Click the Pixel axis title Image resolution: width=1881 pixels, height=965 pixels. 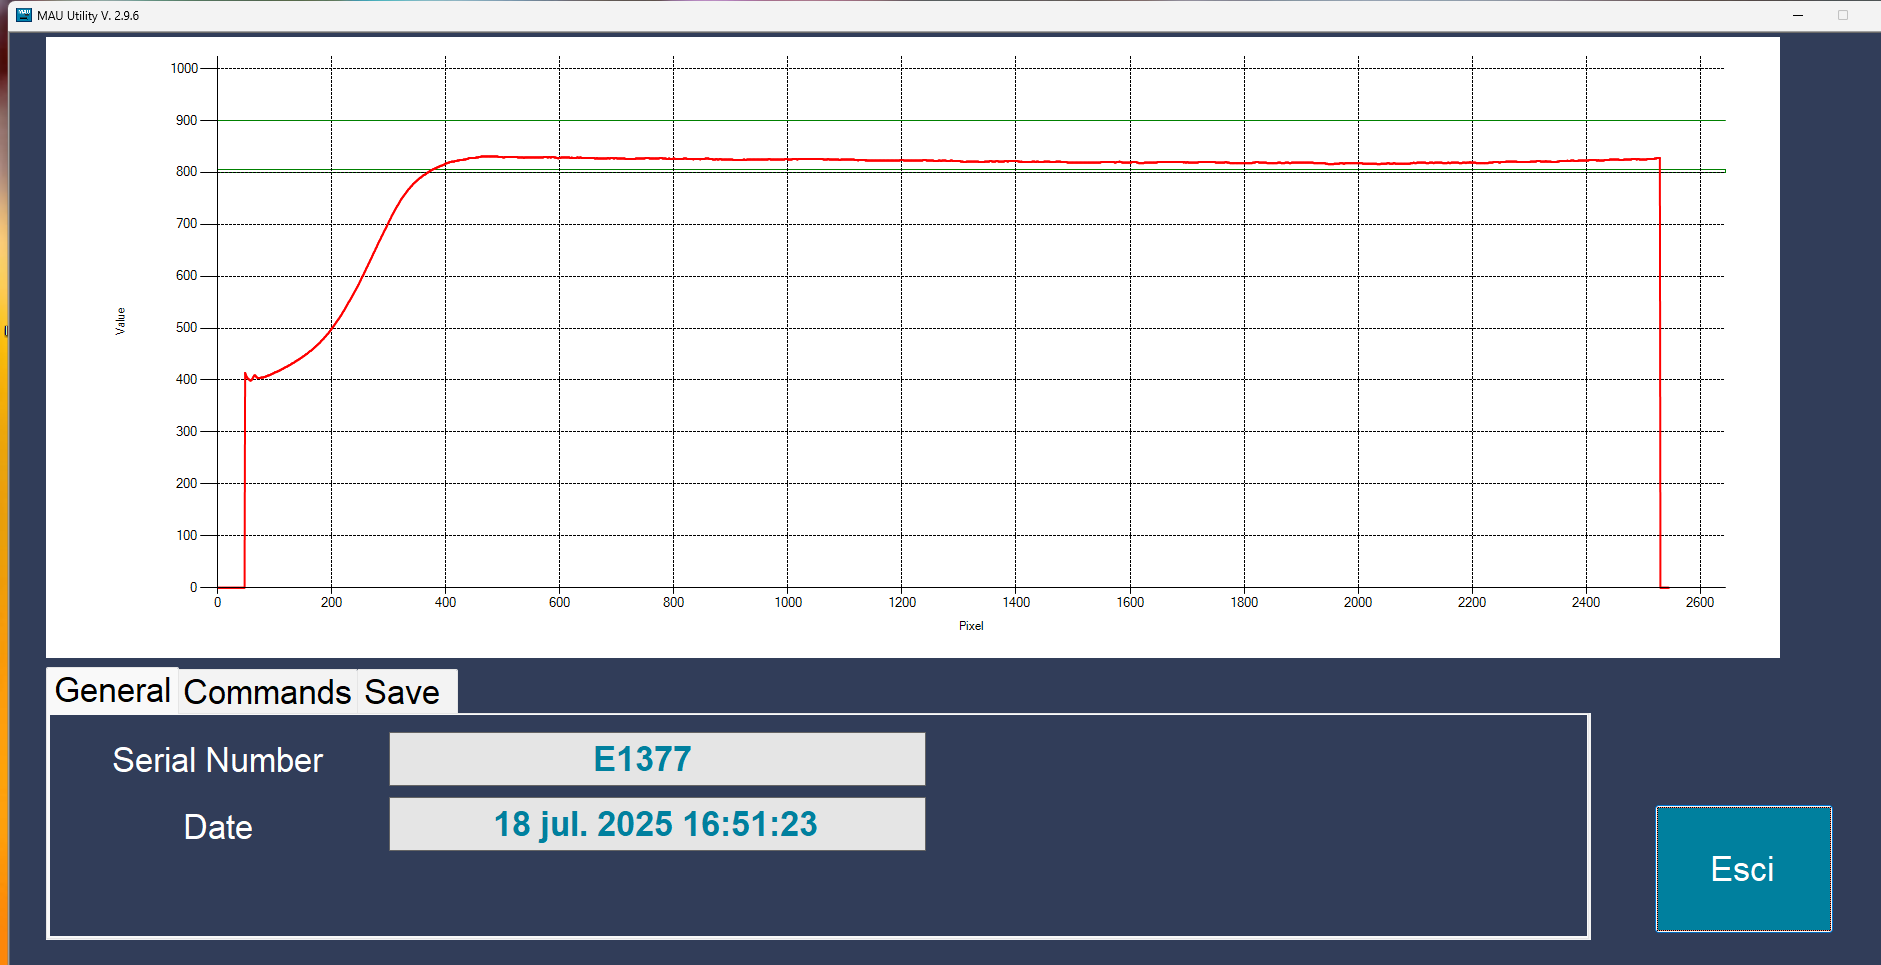pos(971,626)
